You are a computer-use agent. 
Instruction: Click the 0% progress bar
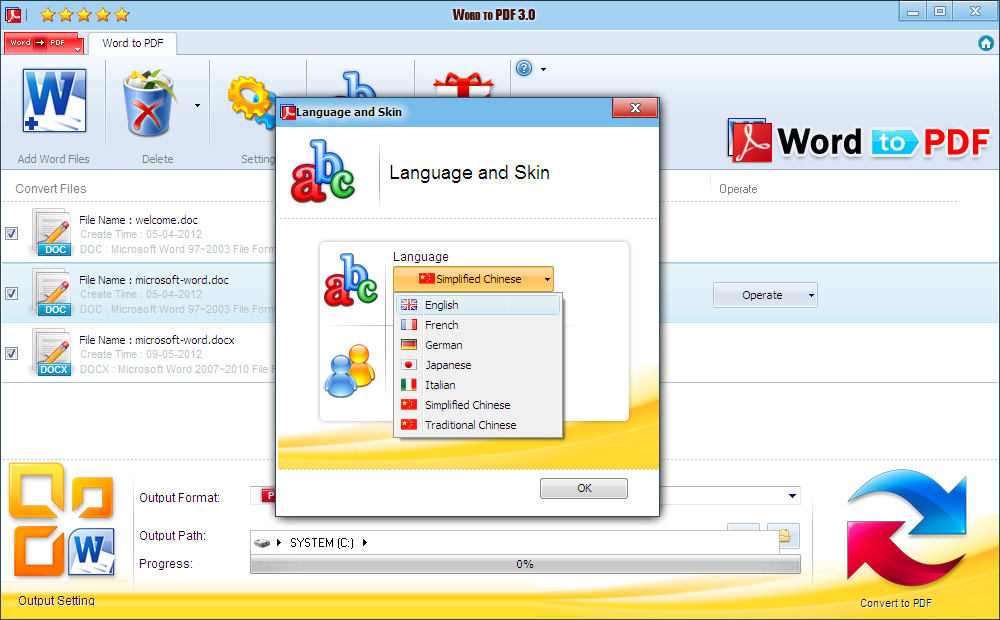tap(525, 565)
